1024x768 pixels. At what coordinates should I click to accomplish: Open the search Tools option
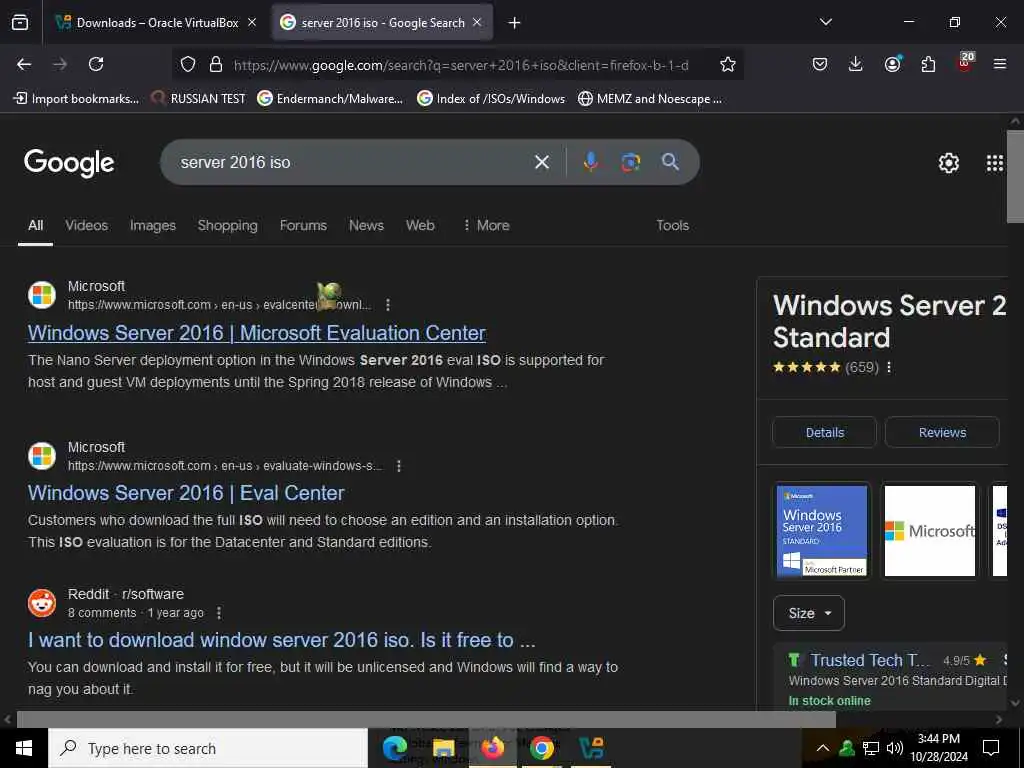point(673,225)
